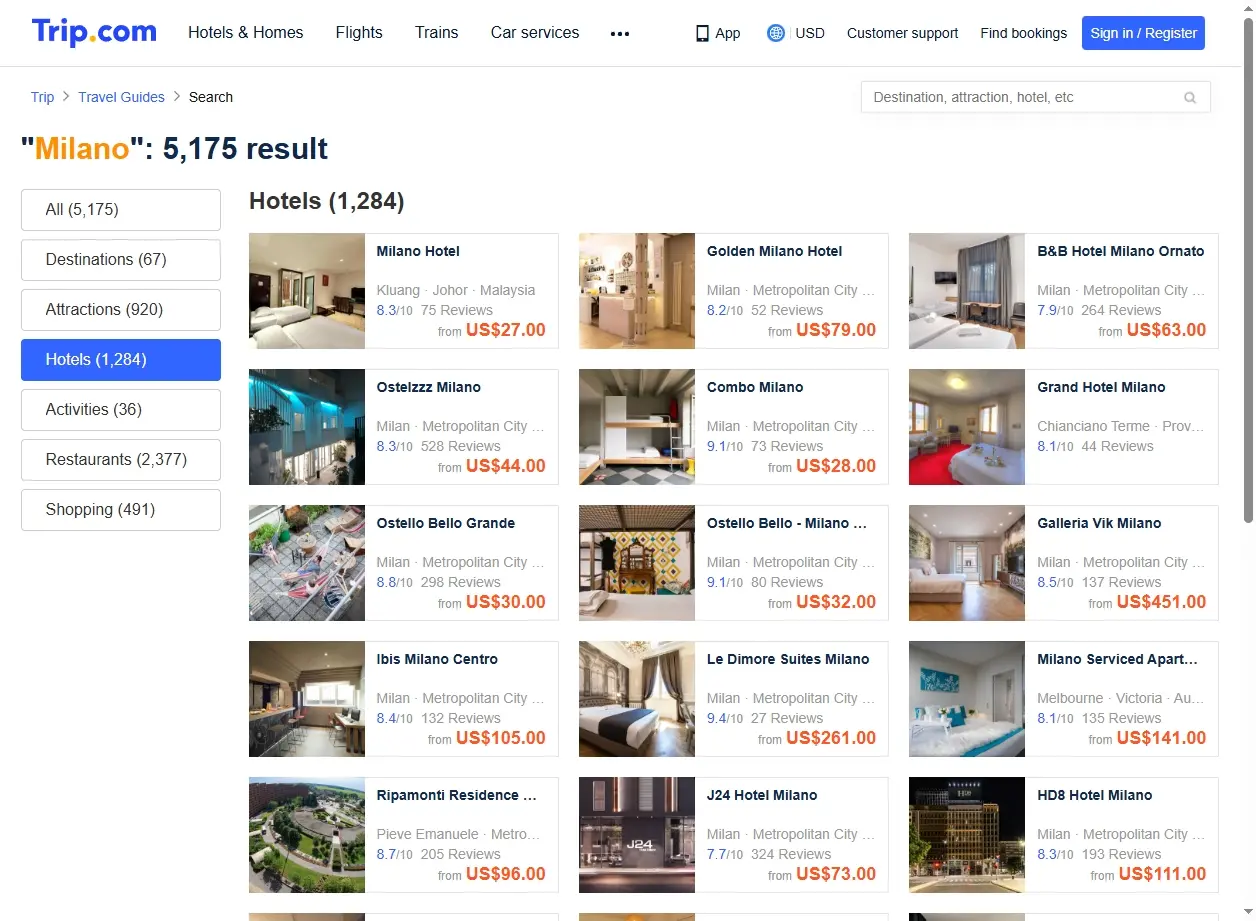Image resolution: width=1256 pixels, height=921 pixels.
Task: Click "528 Reviews" on Ostelzzz Milano
Action: pyautogui.click(x=460, y=446)
